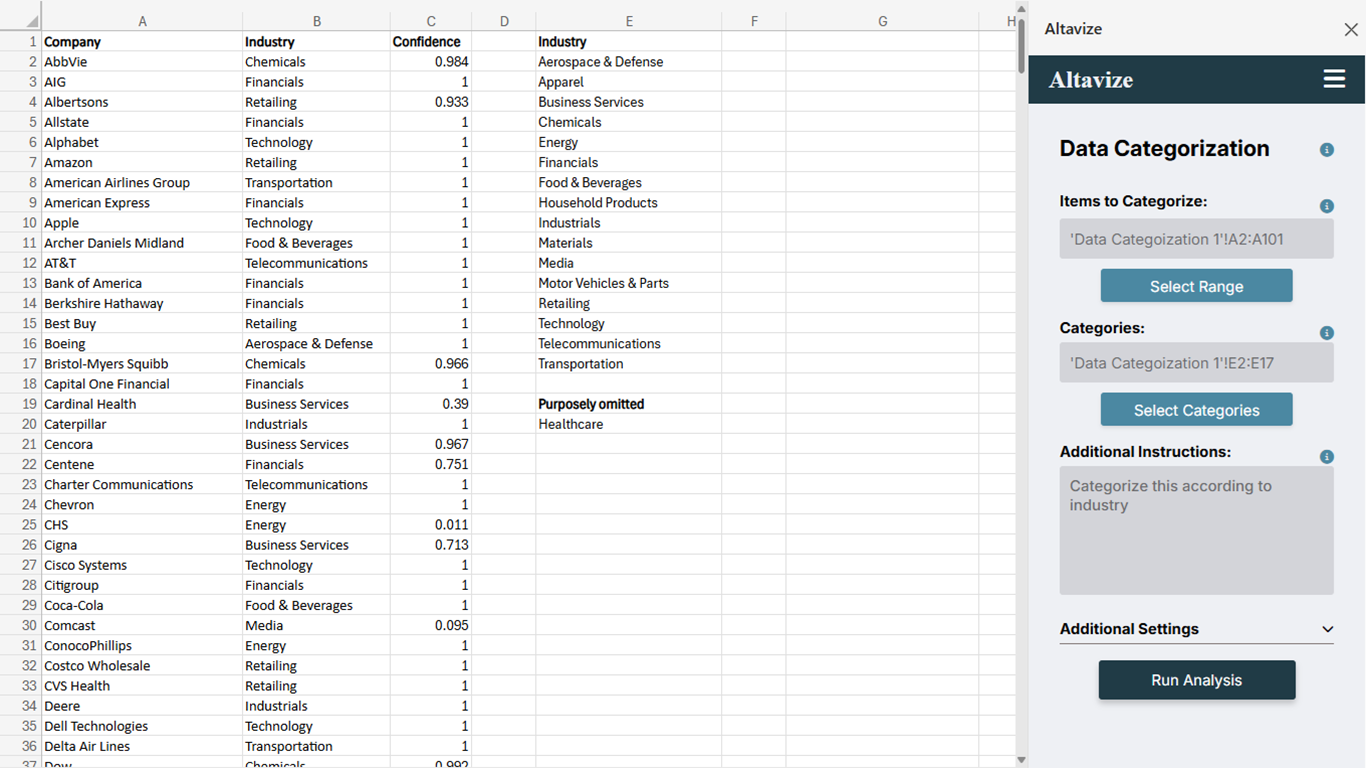Click info icon next to Items to Categorize
Image resolution: width=1366 pixels, height=768 pixels.
(x=1327, y=206)
